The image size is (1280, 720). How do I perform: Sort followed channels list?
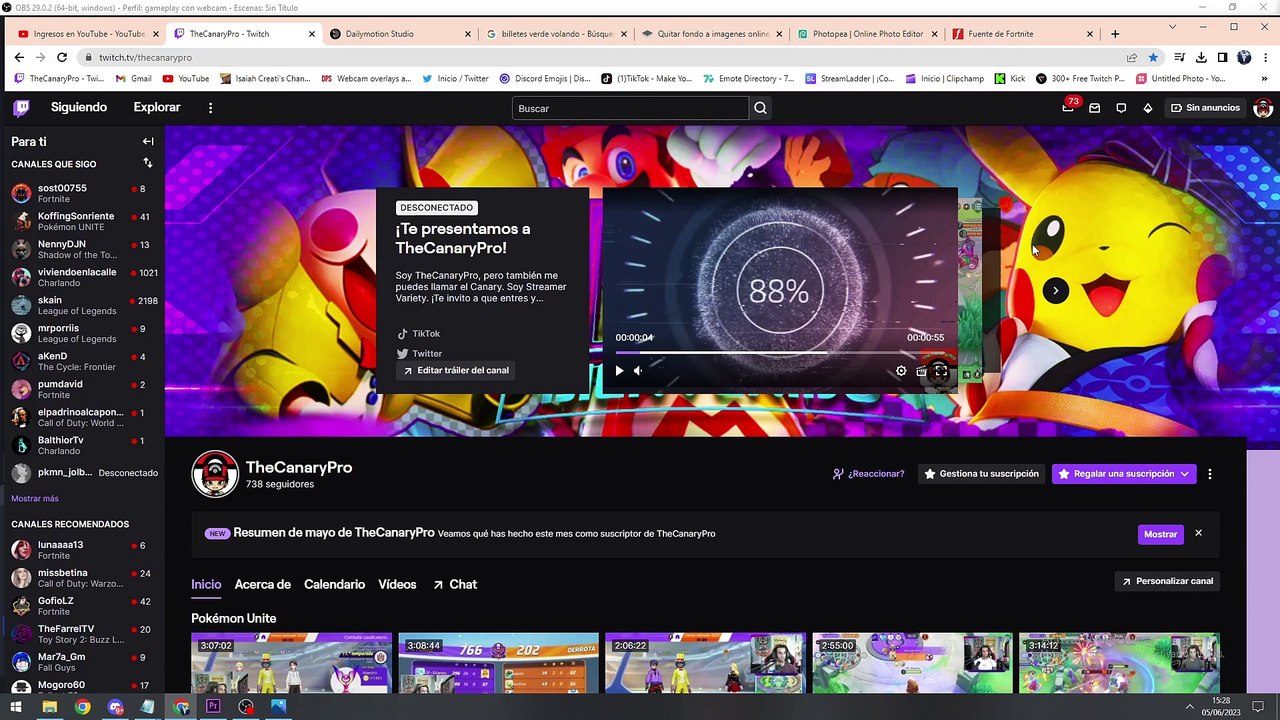pos(148,163)
